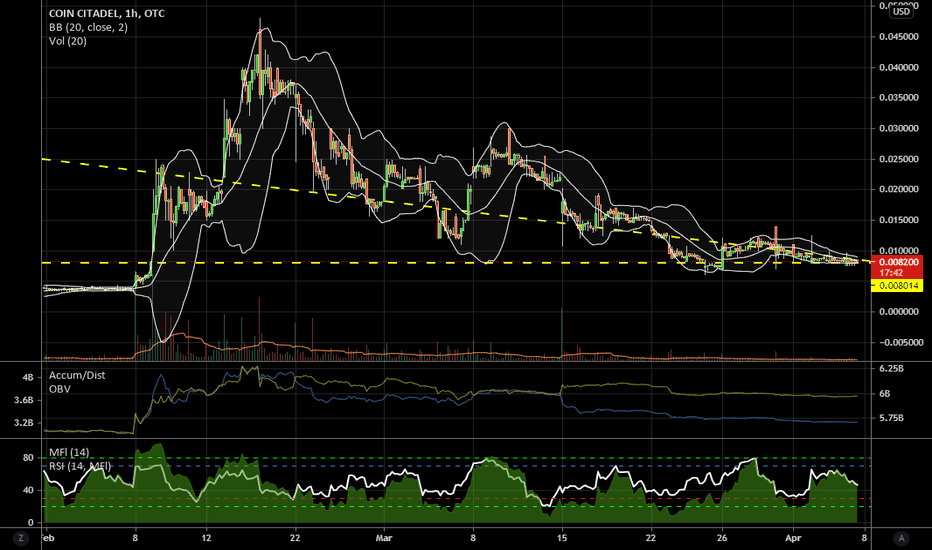Click the Vol (20) indicator label
Image resolution: width=932 pixels, height=550 pixels.
click(68, 41)
